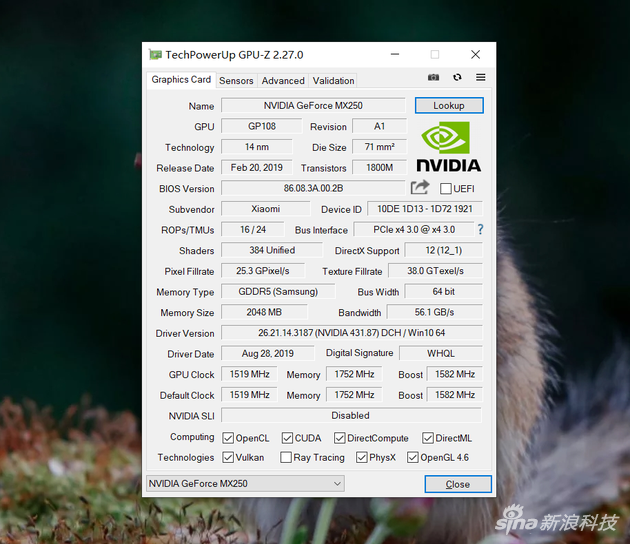Click the BIOS export share icon
This screenshot has width=630, height=544.
pyautogui.click(x=420, y=188)
